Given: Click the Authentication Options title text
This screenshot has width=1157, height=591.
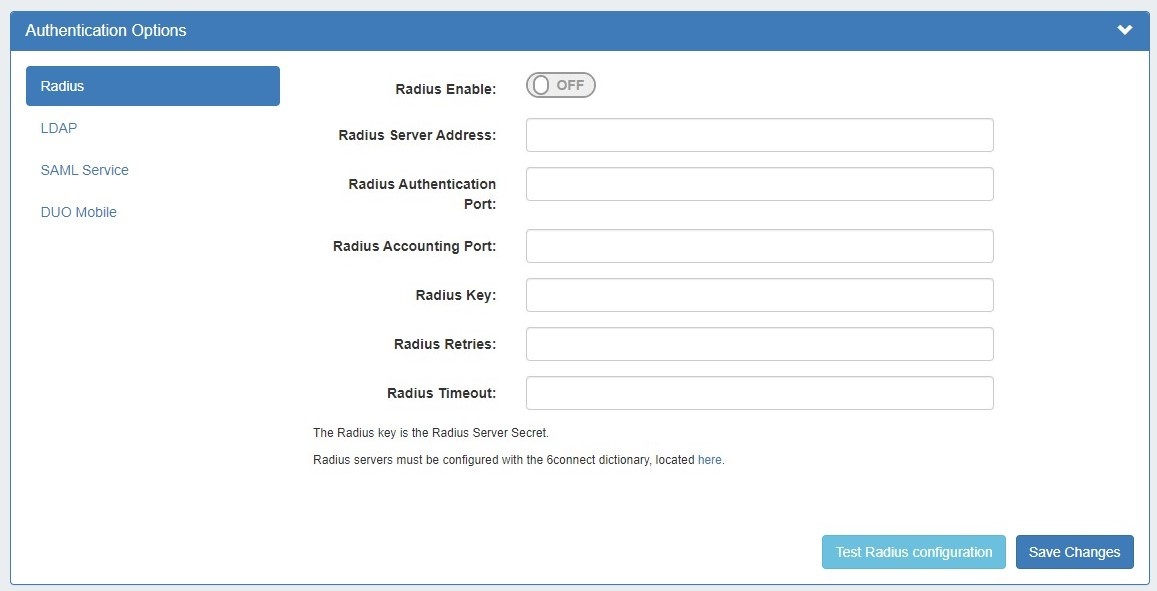Looking at the screenshot, I should pyautogui.click(x=106, y=30).
